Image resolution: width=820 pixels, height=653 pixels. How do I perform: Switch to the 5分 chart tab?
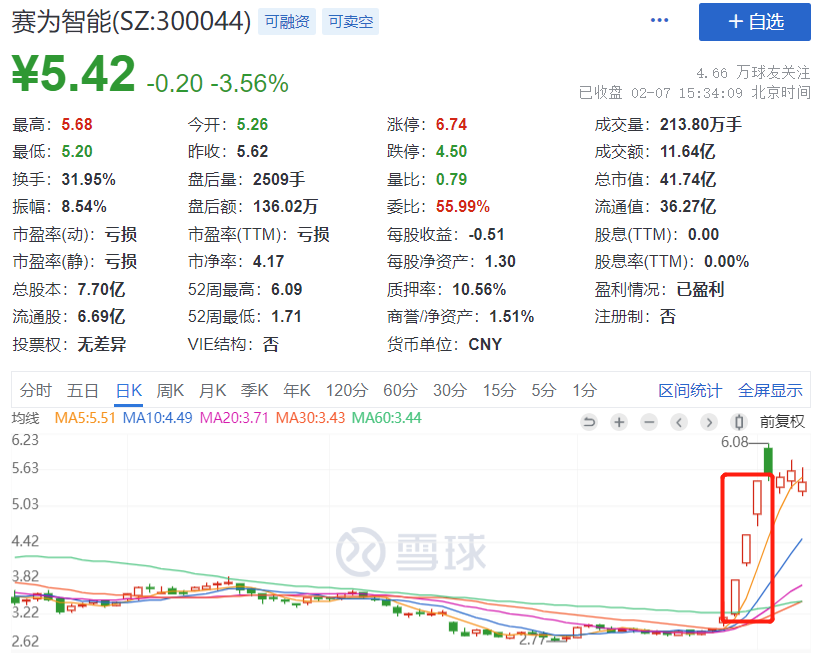544,391
